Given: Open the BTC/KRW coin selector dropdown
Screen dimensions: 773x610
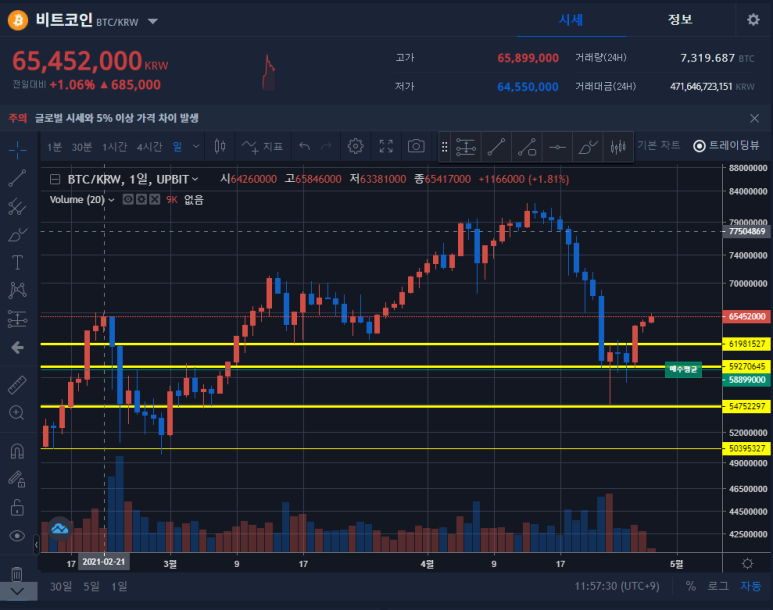Looking at the screenshot, I should coord(153,21).
